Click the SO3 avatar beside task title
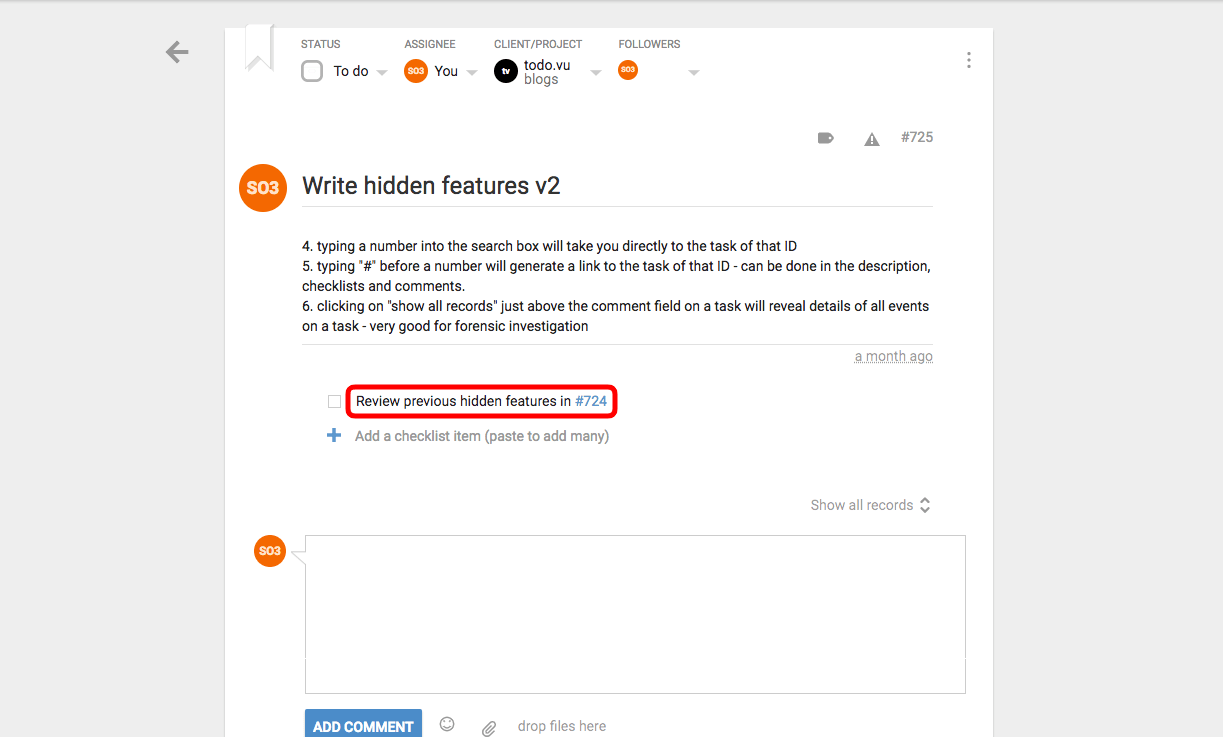Viewport: 1223px width, 737px height. pos(263,187)
